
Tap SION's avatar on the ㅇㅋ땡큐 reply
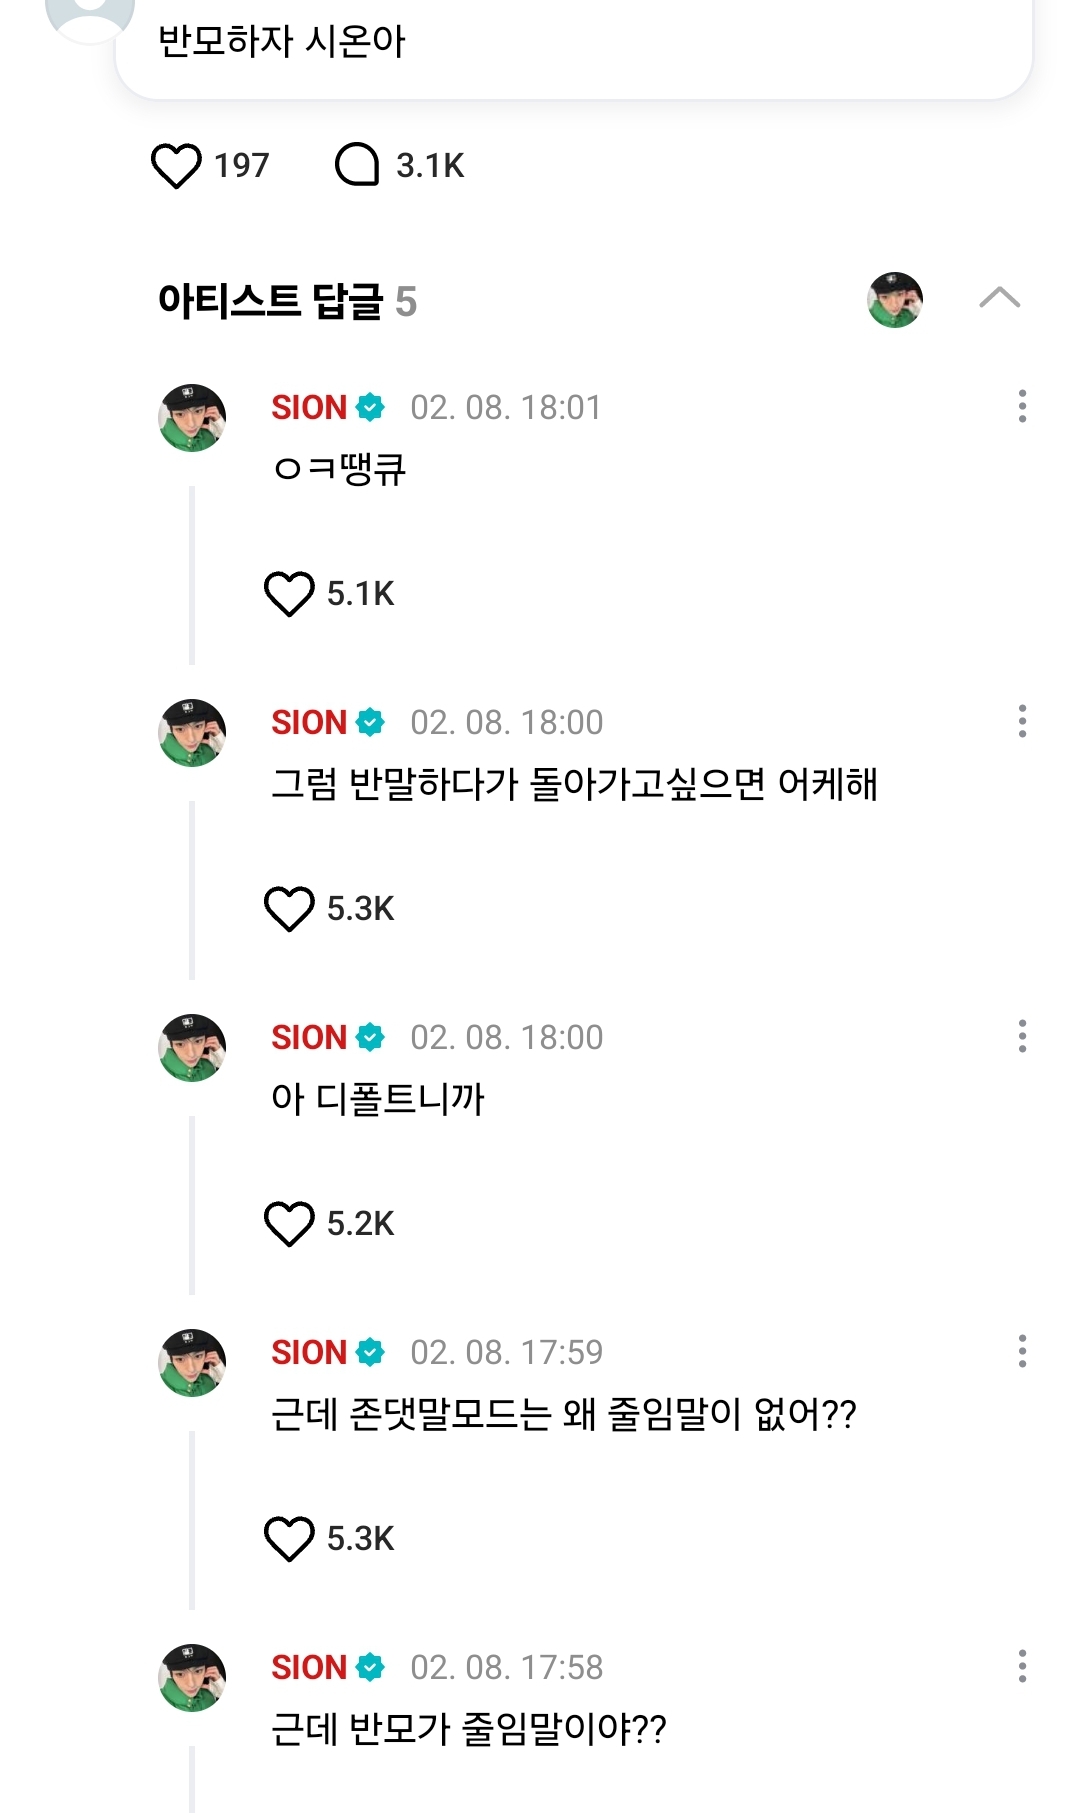click(x=192, y=417)
